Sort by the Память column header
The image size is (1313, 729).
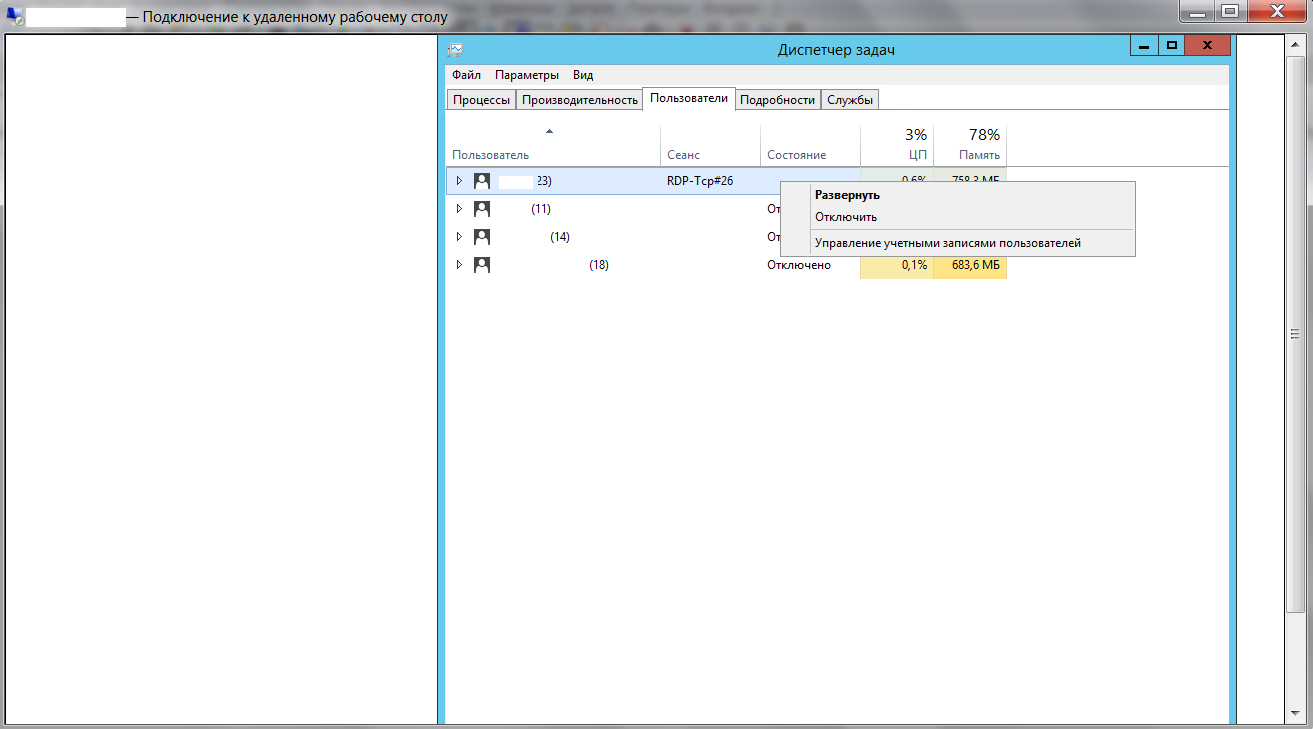tap(969, 145)
